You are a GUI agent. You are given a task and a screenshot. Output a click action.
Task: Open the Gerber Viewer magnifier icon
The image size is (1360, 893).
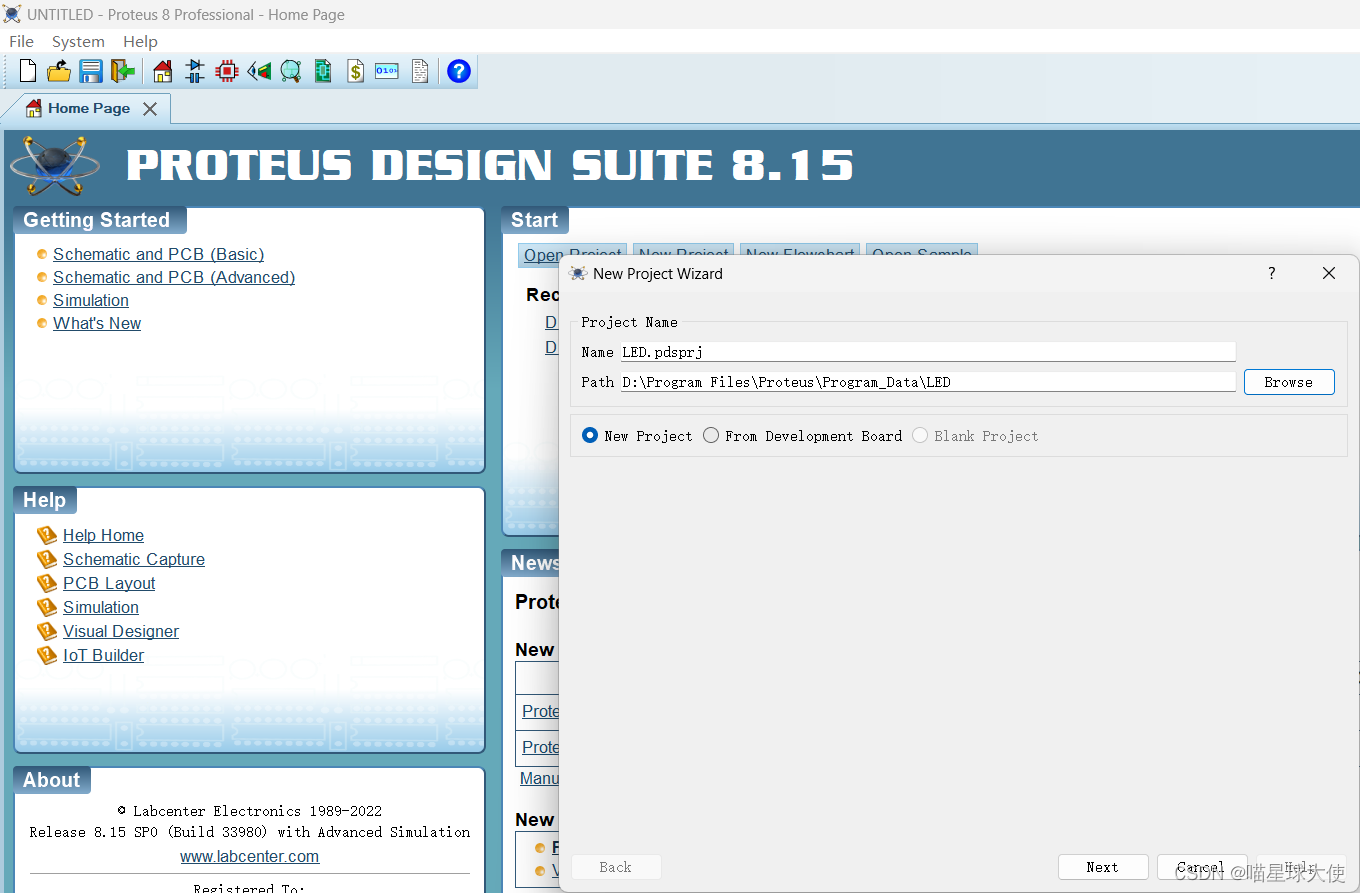click(x=289, y=71)
